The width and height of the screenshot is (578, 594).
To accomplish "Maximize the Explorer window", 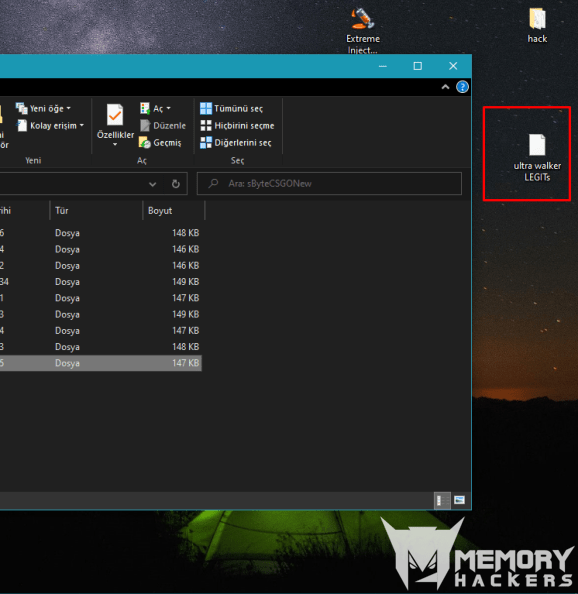I will click(x=417, y=66).
